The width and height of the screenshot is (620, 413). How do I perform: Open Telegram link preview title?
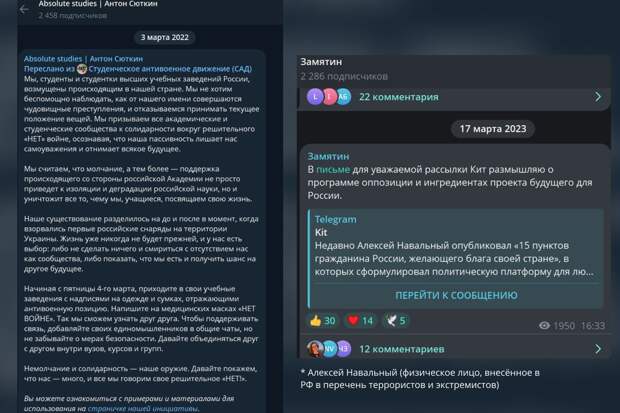[335, 219]
